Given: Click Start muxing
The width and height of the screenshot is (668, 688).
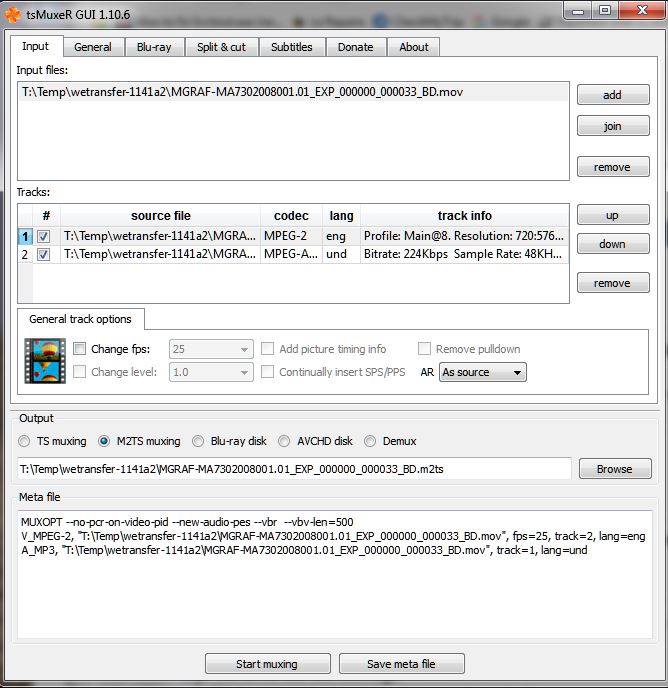Looking at the screenshot, I should click(x=267, y=664).
